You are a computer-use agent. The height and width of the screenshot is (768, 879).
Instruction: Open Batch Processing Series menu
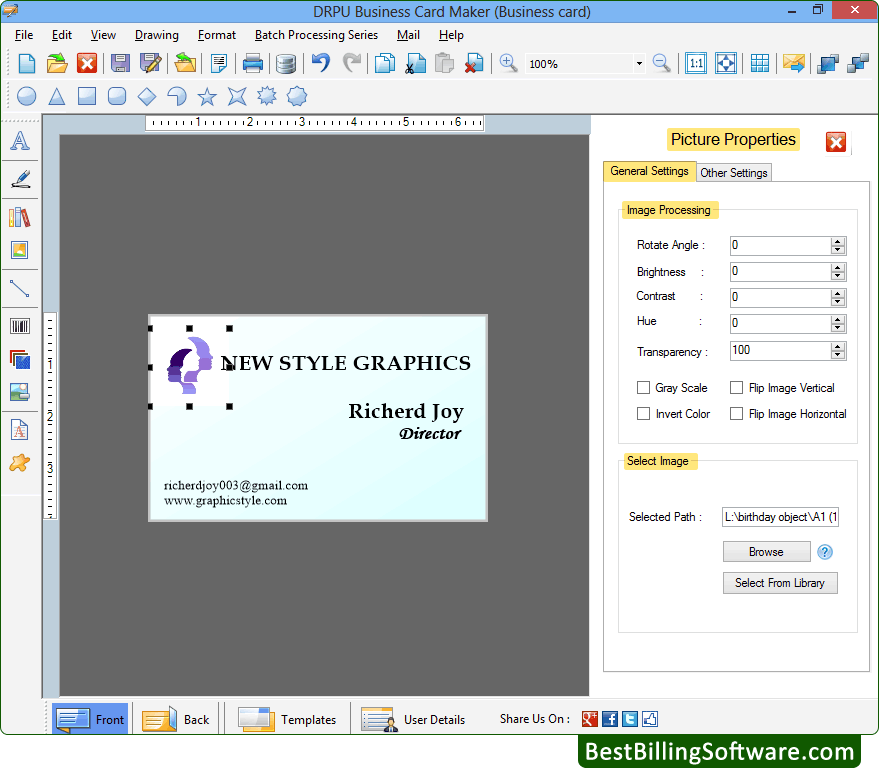coord(316,35)
